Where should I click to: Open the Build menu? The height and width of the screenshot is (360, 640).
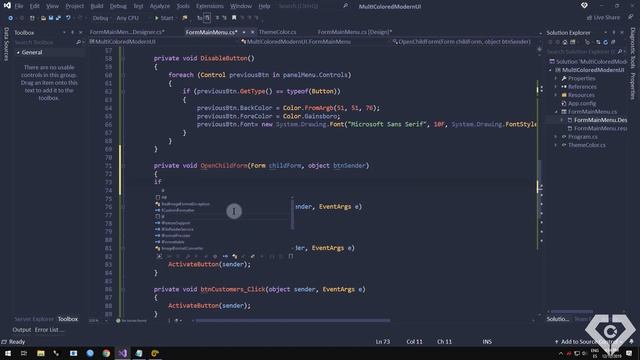point(97,6)
